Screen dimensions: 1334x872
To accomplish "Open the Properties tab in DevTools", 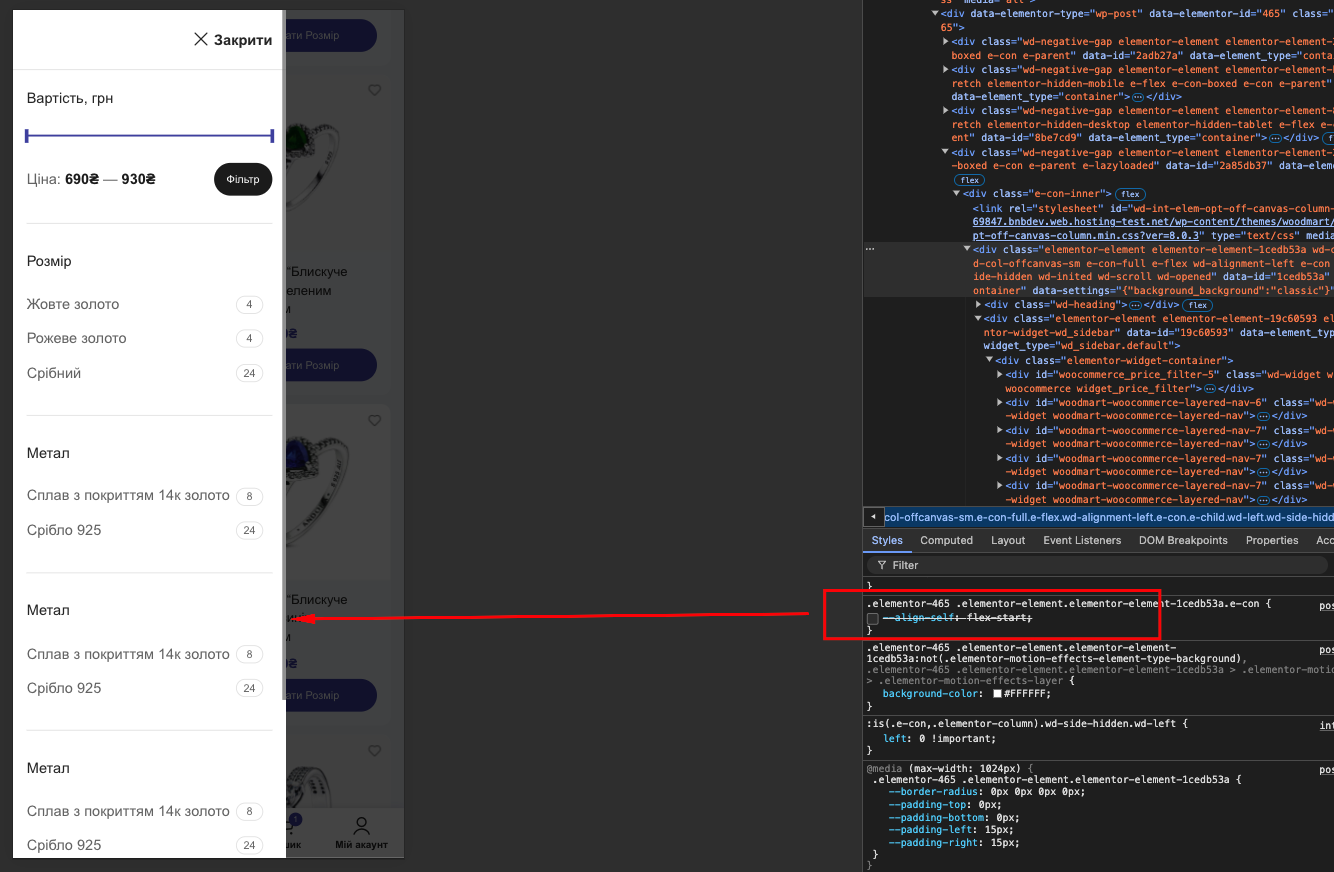I will [1272, 540].
